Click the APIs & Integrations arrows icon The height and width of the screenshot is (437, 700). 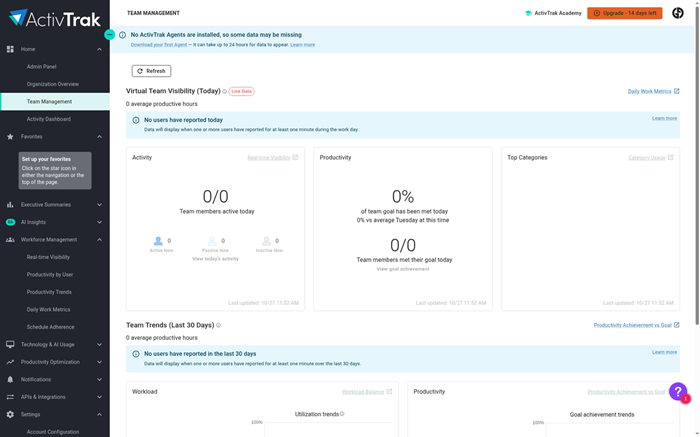pos(10,397)
